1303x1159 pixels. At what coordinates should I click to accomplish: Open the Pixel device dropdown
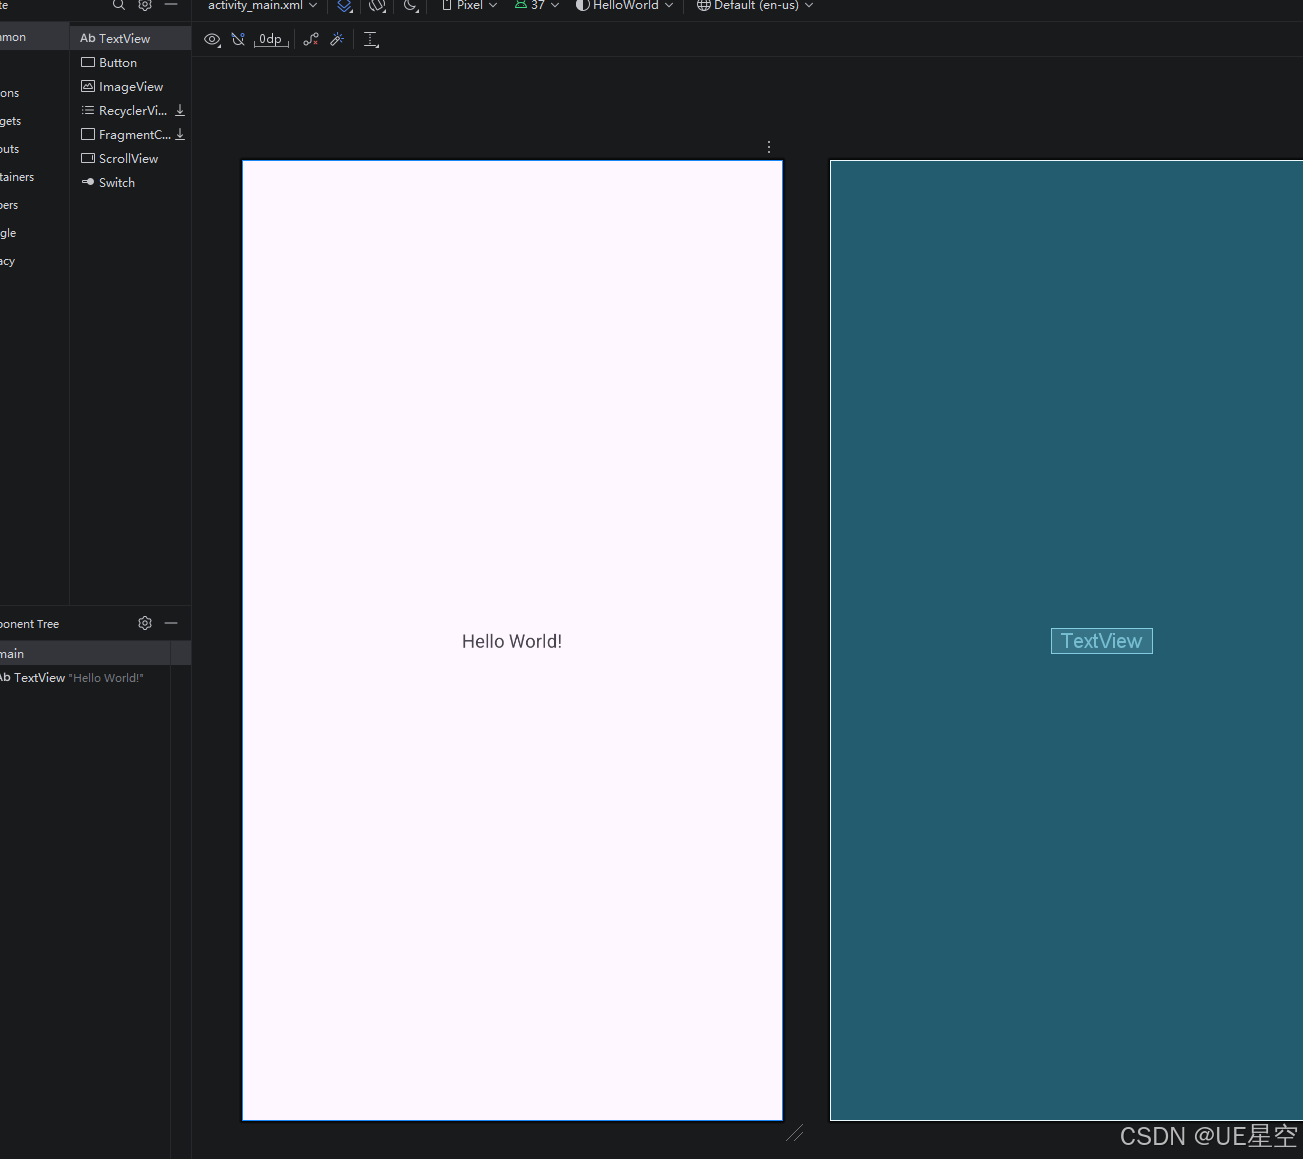tap(469, 5)
